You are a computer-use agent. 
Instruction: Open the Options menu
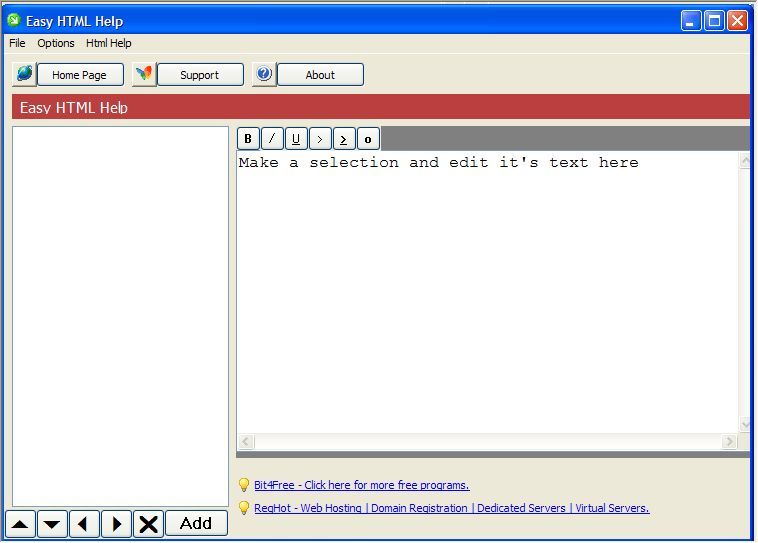pos(56,43)
